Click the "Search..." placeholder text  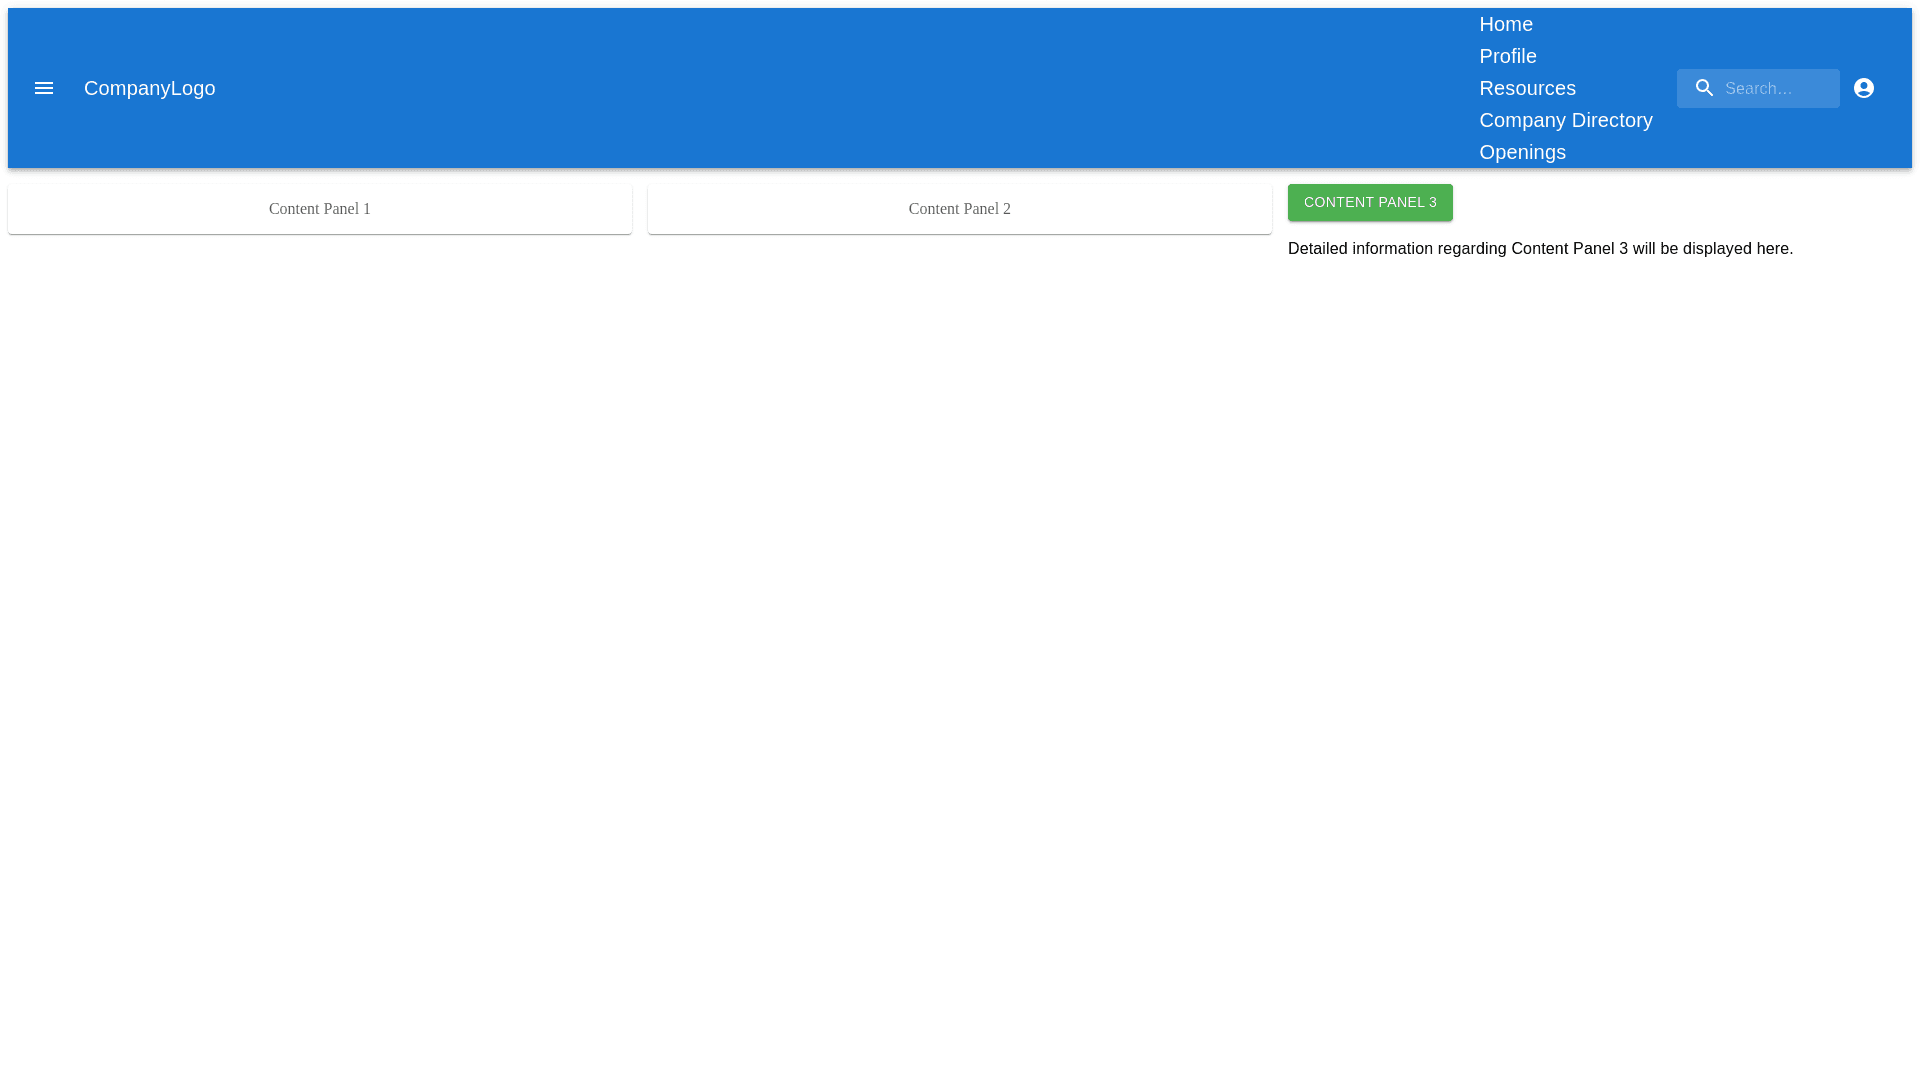tap(1758, 89)
